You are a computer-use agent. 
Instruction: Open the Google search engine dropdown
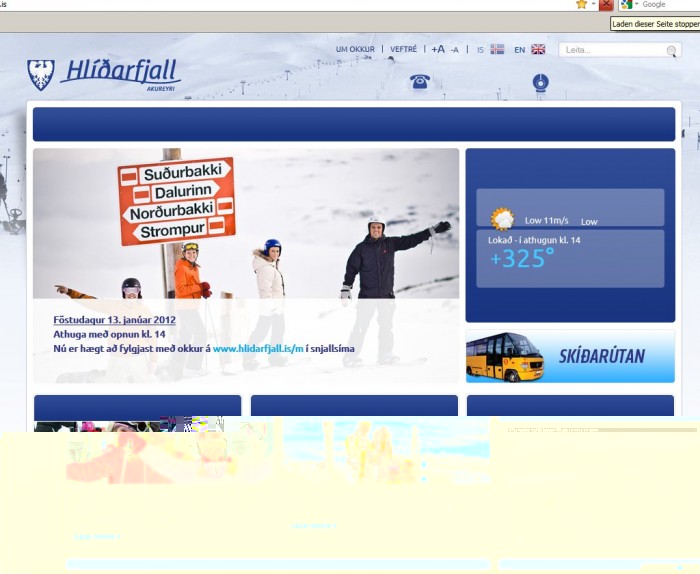[x=637, y=5]
